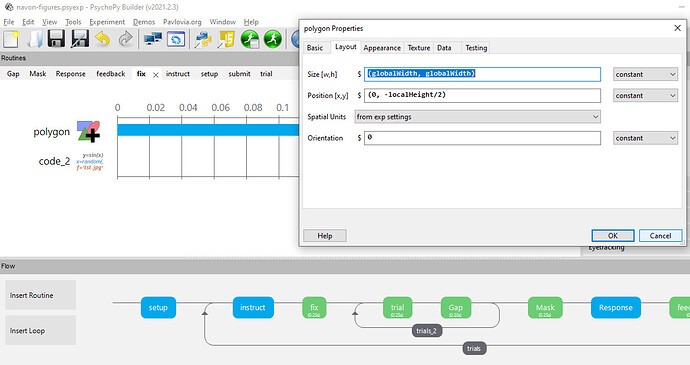This screenshot has height=365, width=690.
Task: Open the Pavlovia.org menu
Action: point(182,22)
